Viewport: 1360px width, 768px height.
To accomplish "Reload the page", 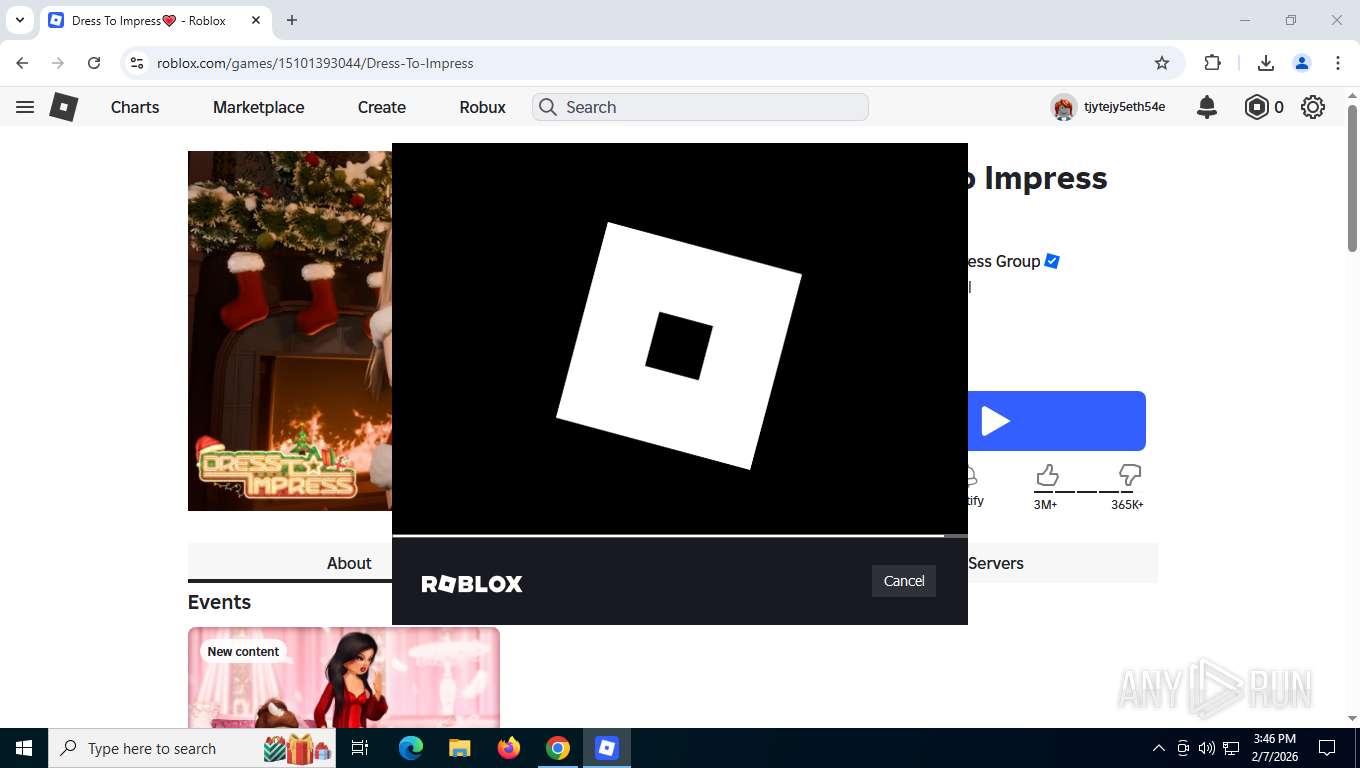I will point(94,63).
